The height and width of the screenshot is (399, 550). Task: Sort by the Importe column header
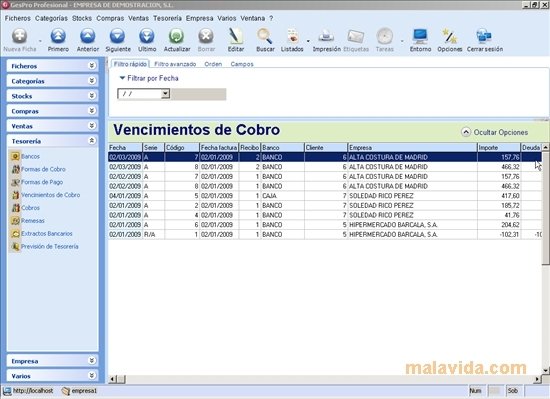tap(498, 148)
